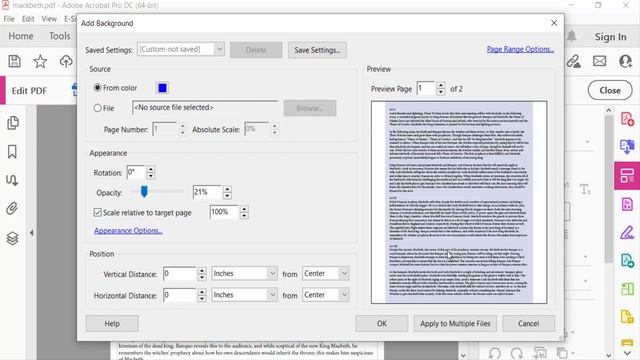The image size is (640, 360).
Task: Click the Opacity slider handle
Action: click(144, 191)
